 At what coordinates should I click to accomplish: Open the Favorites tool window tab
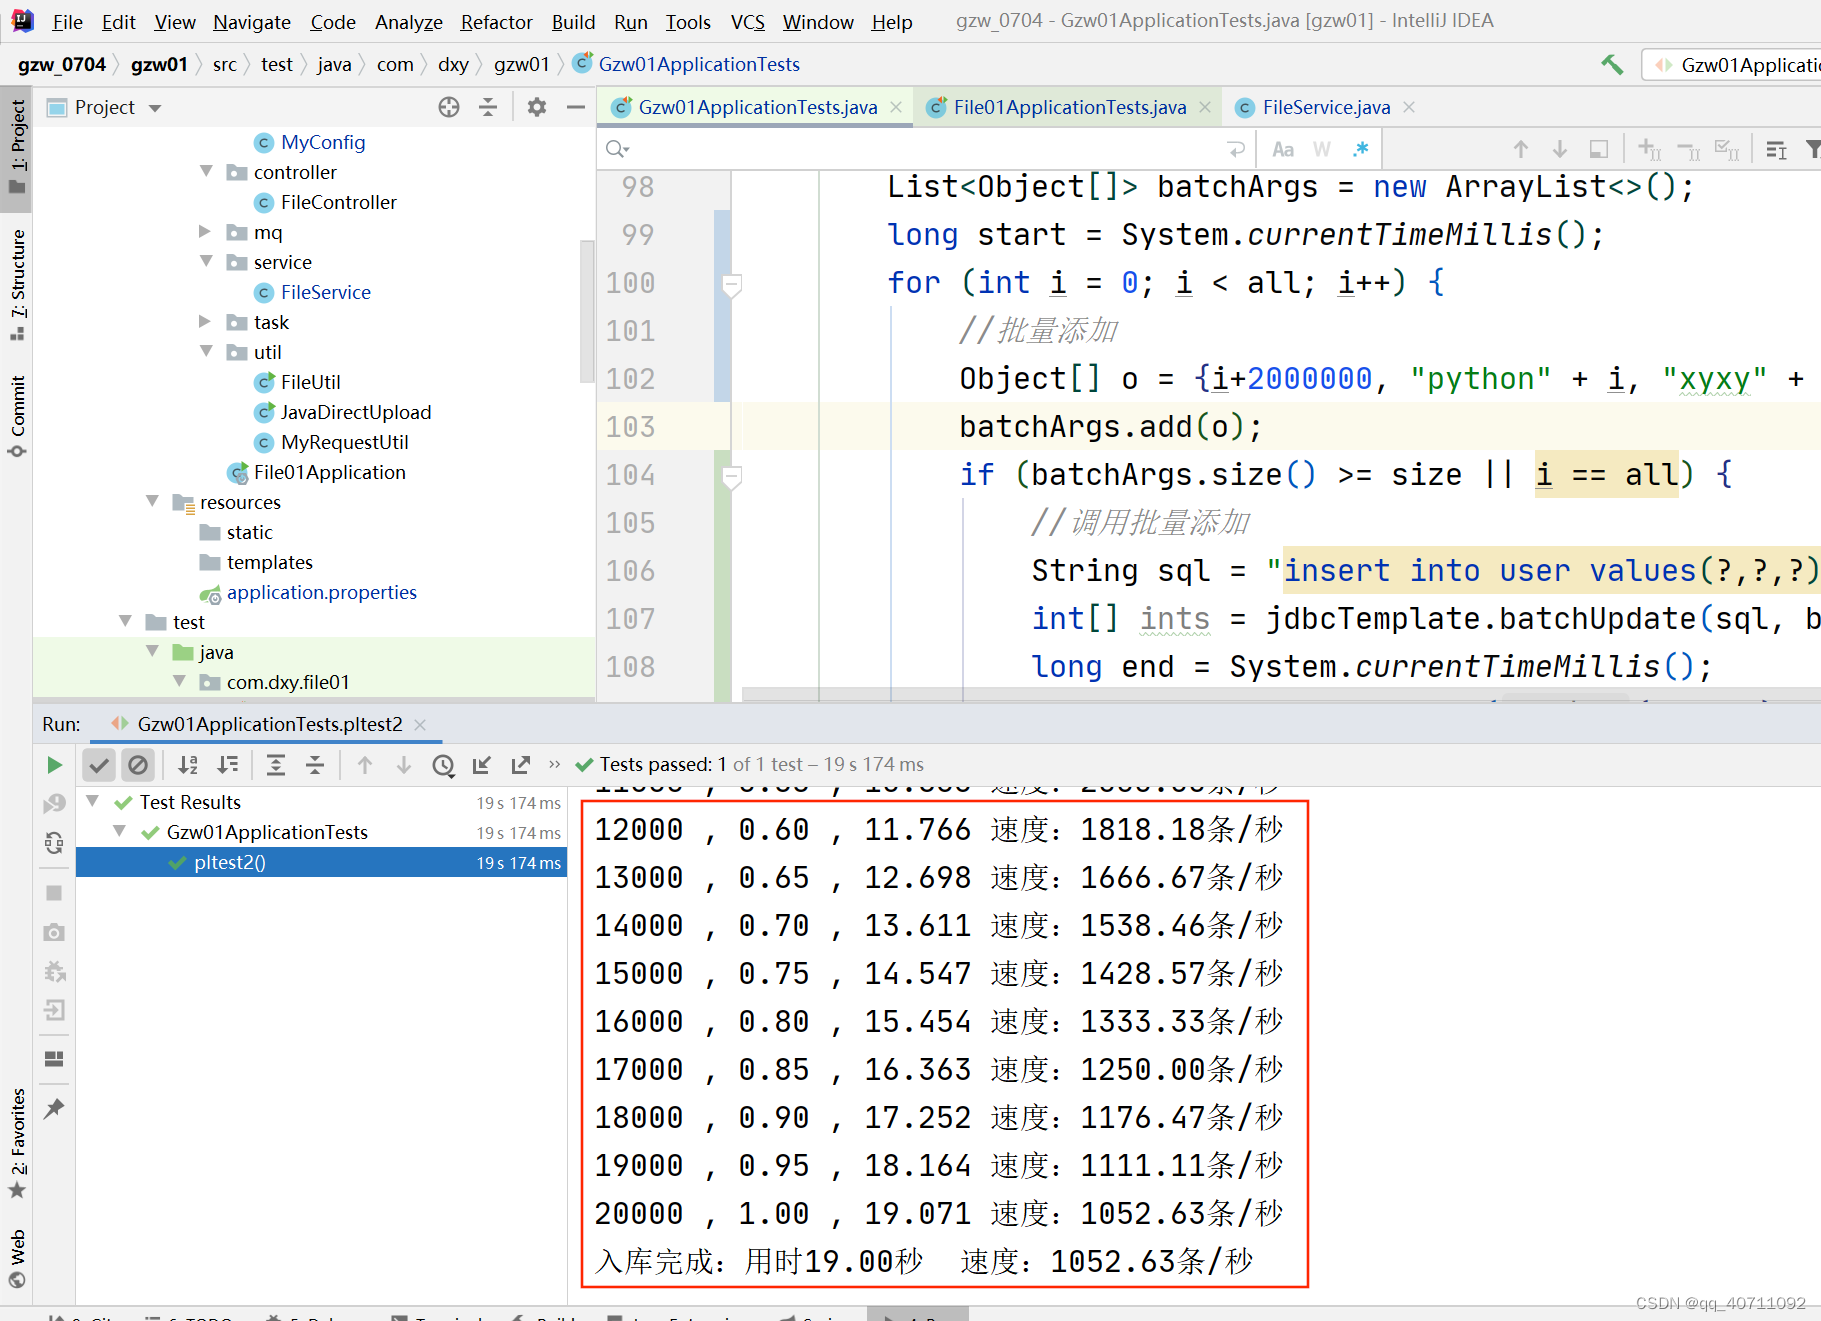17,1143
